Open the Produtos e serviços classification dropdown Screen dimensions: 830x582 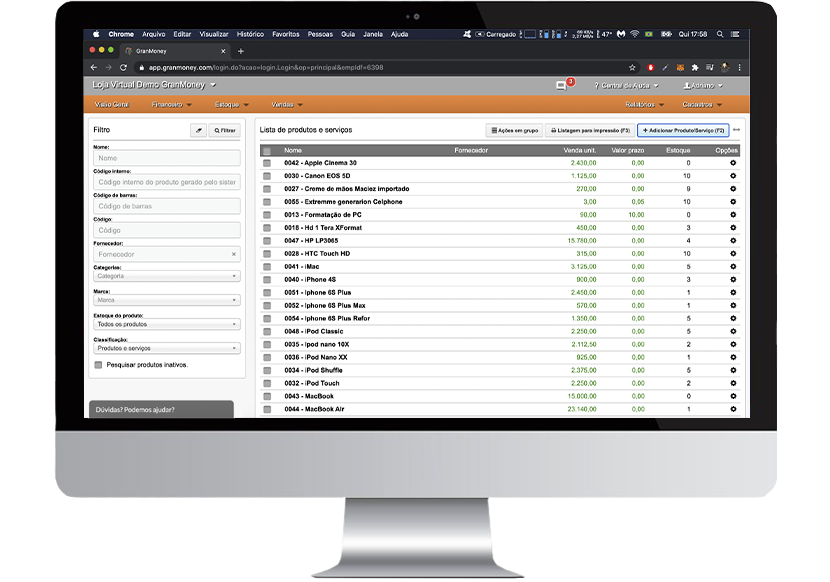[167, 348]
